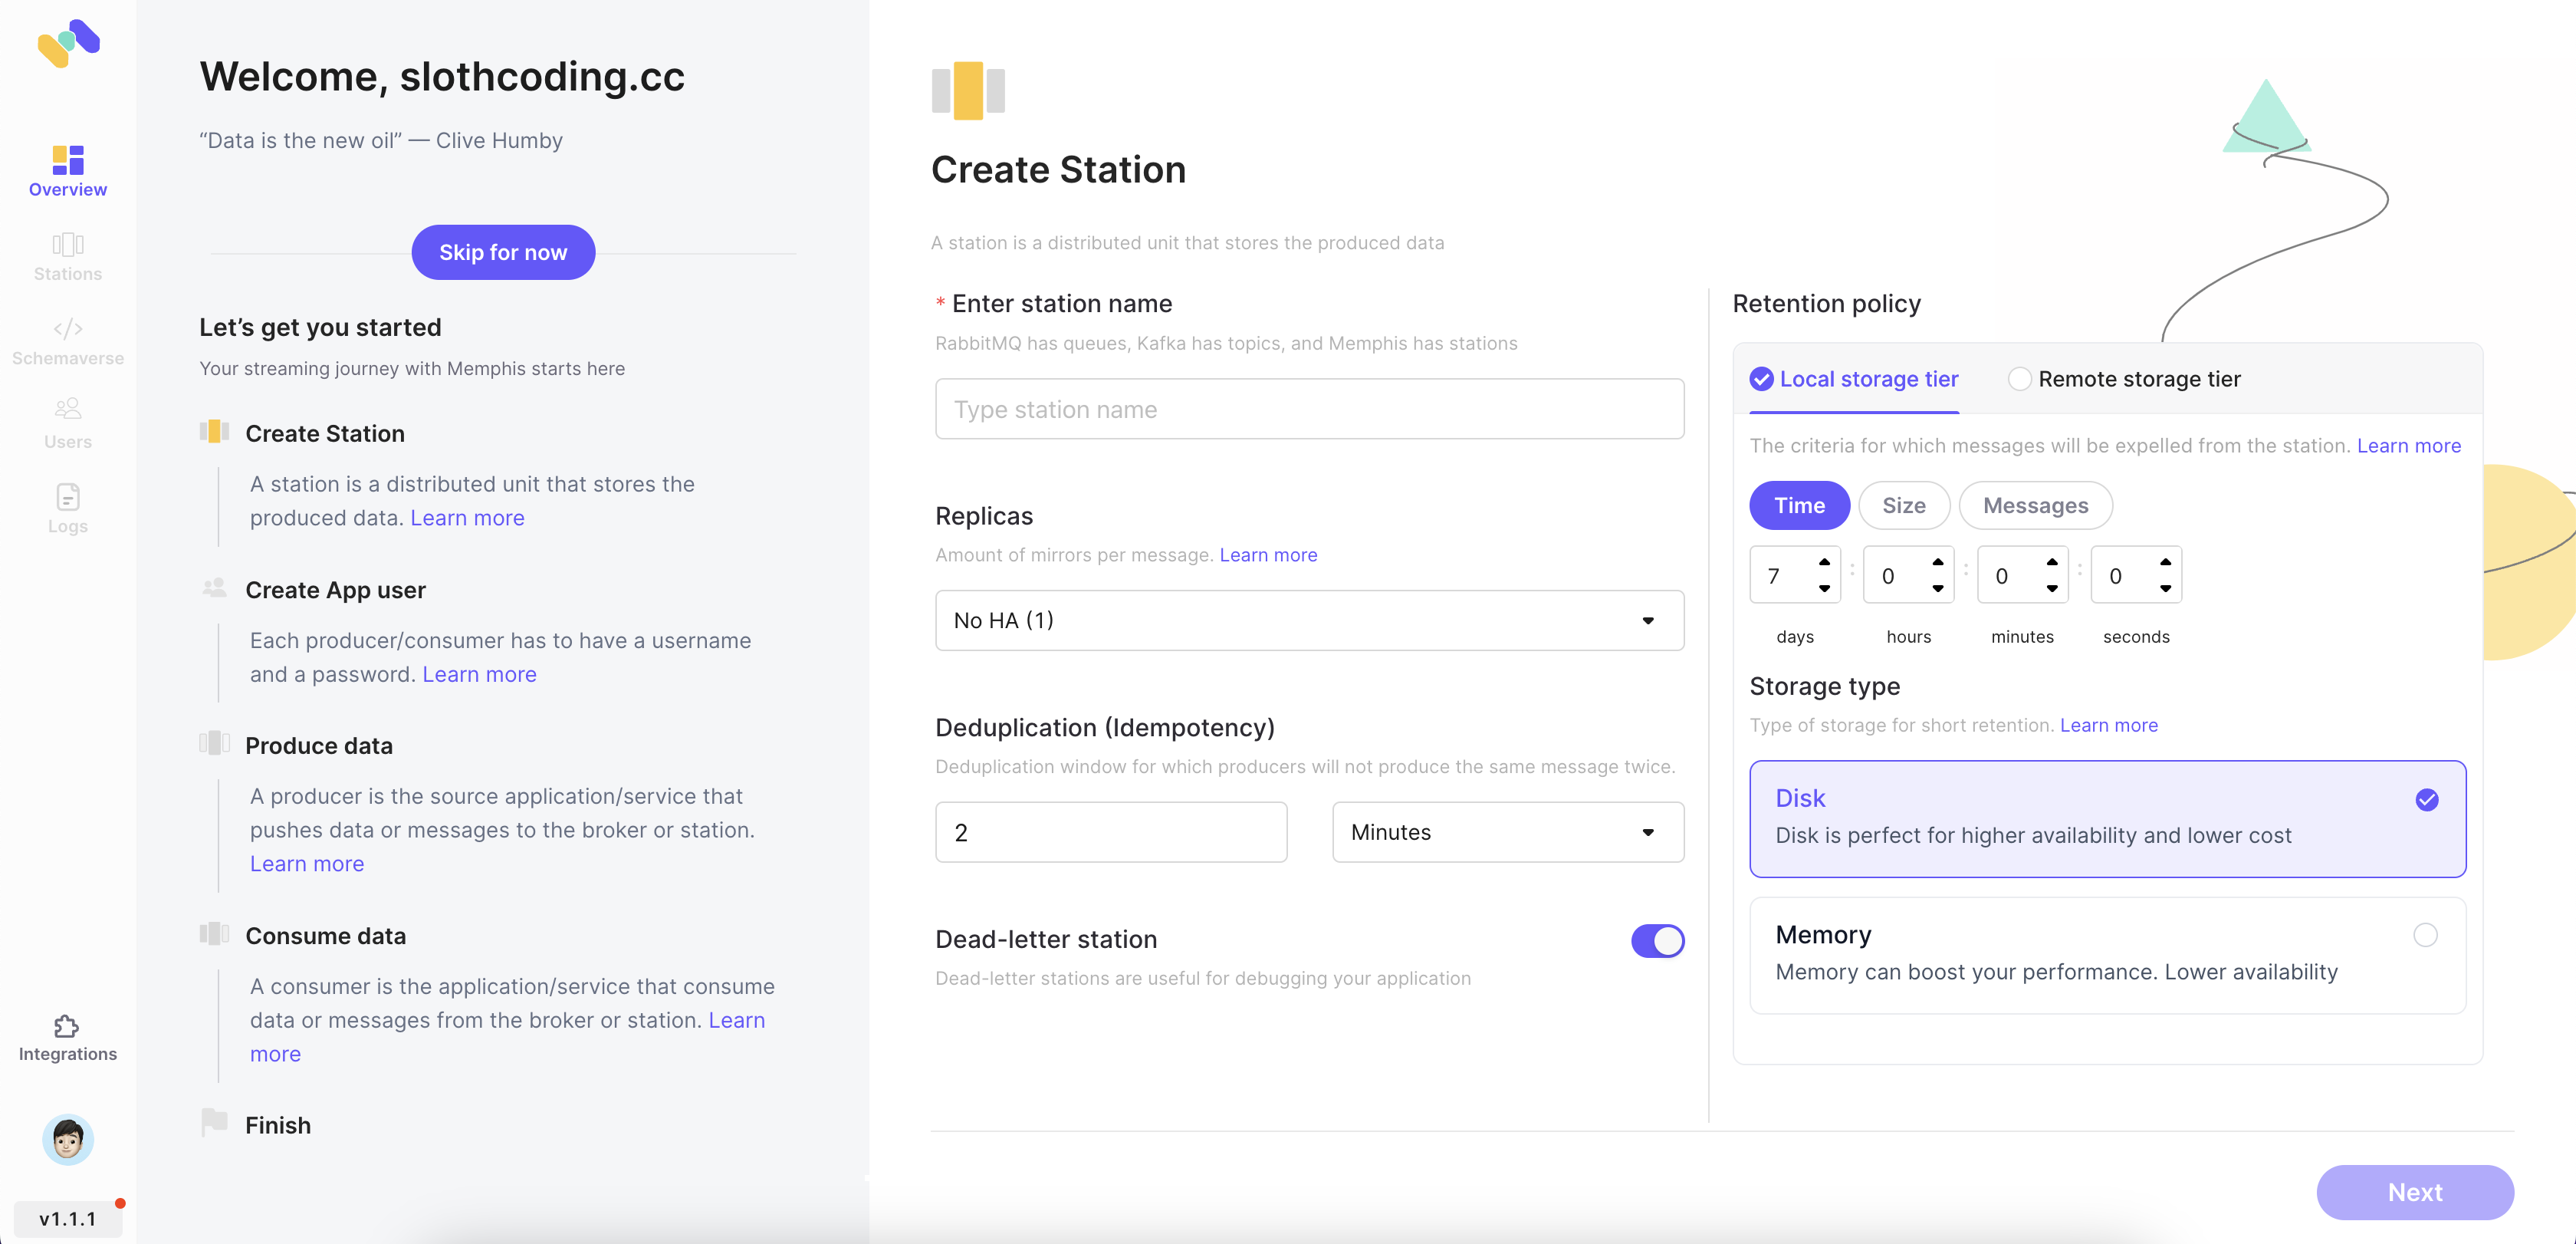
Task: Click the v1.1.1 version badge
Action: 68,1219
